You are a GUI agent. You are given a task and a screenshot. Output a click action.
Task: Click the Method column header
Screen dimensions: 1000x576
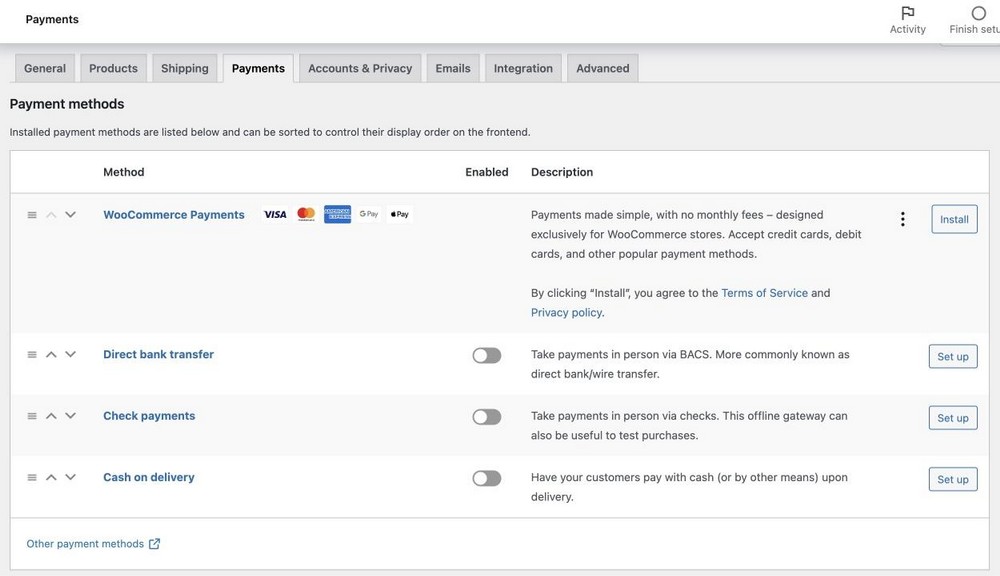(x=124, y=172)
